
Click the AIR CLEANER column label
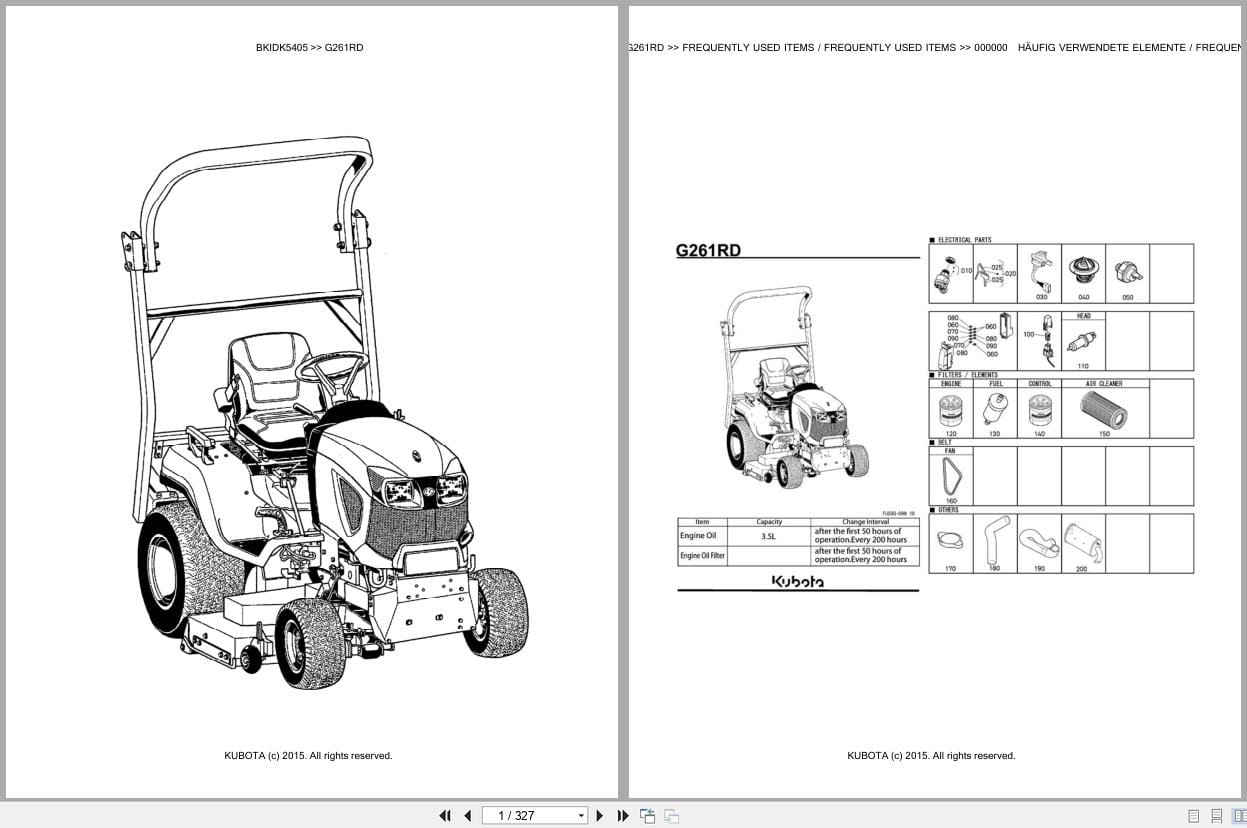tap(1104, 384)
